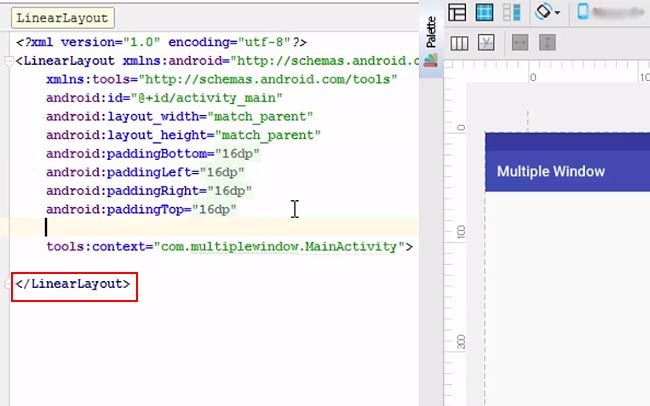The width and height of the screenshot is (650, 406).
Task: Click the LinearLayout breadcrumb
Action: click(x=63, y=18)
